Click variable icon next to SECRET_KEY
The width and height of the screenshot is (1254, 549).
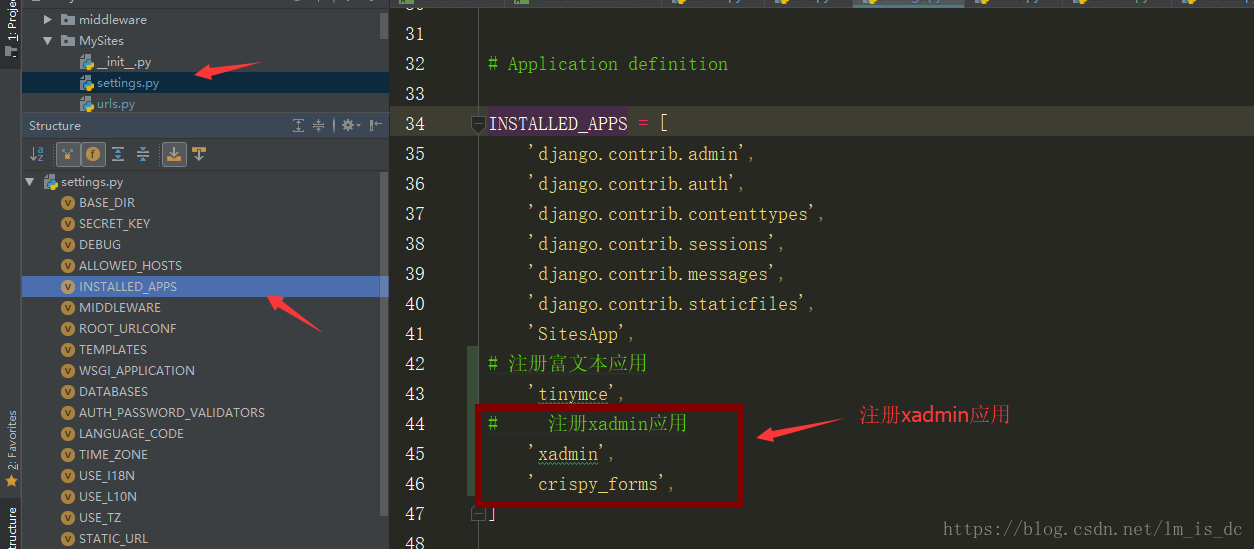[68, 224]
